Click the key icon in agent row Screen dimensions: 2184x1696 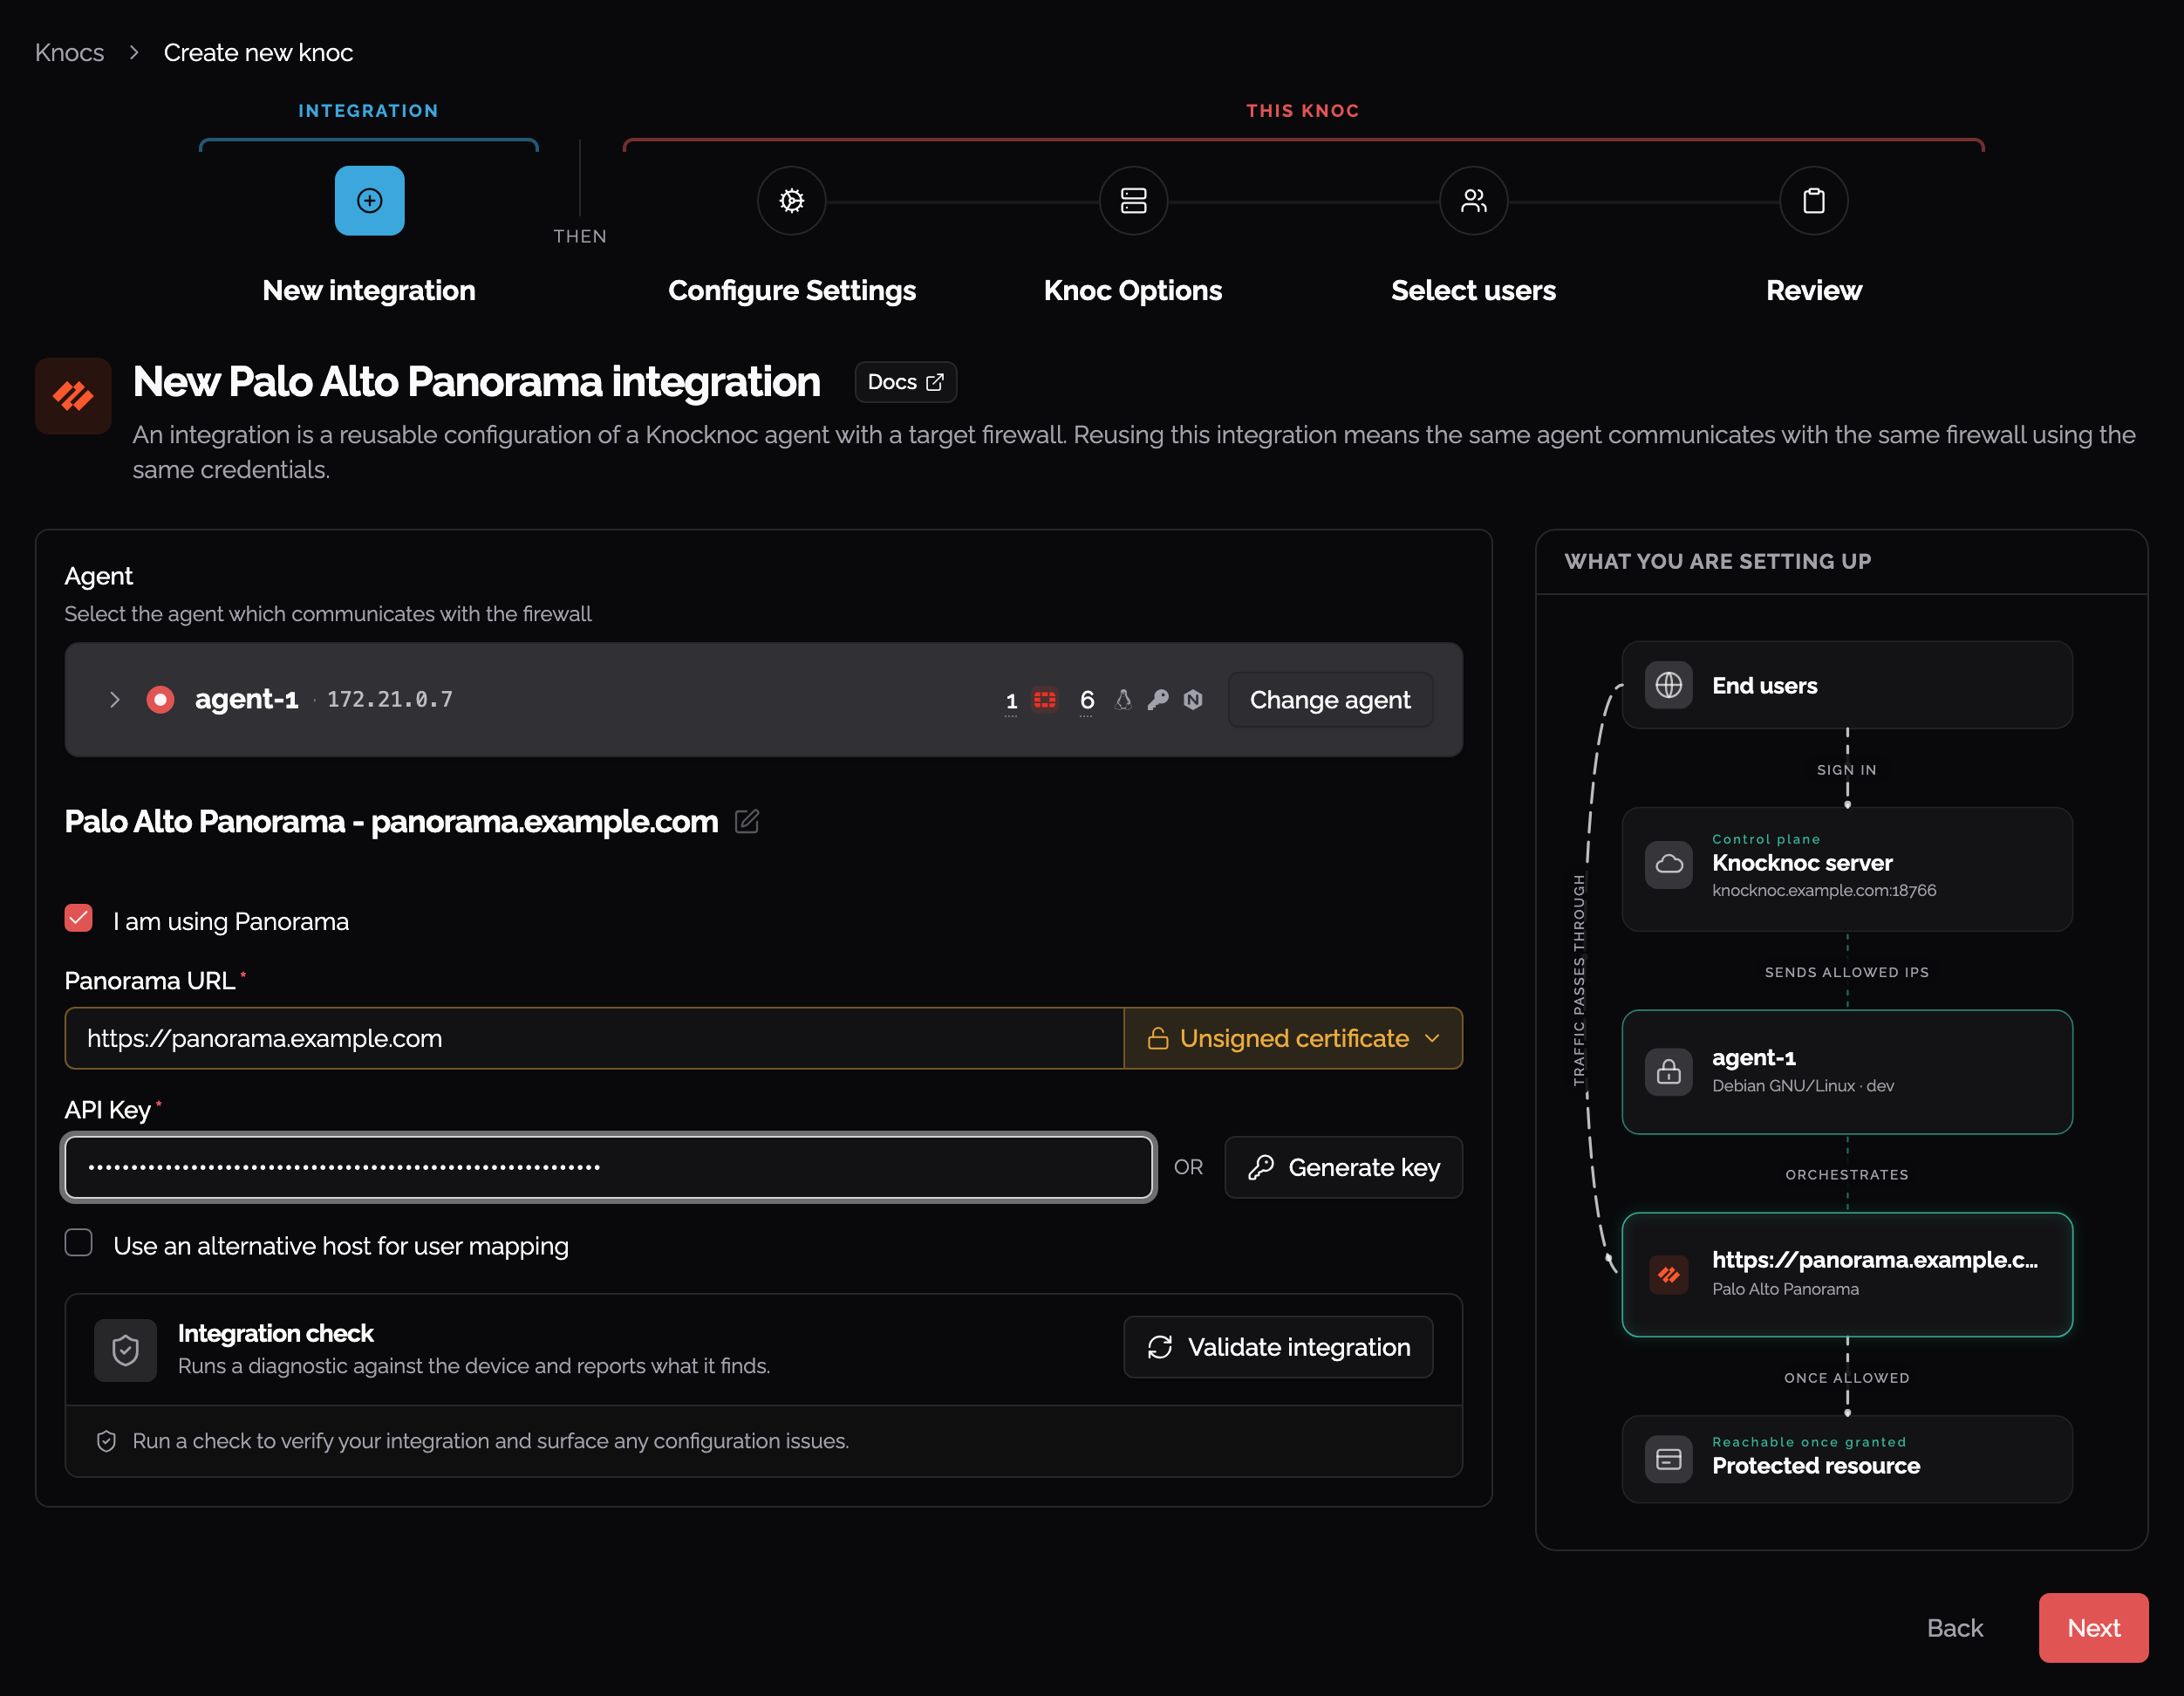click(1158, 699)
